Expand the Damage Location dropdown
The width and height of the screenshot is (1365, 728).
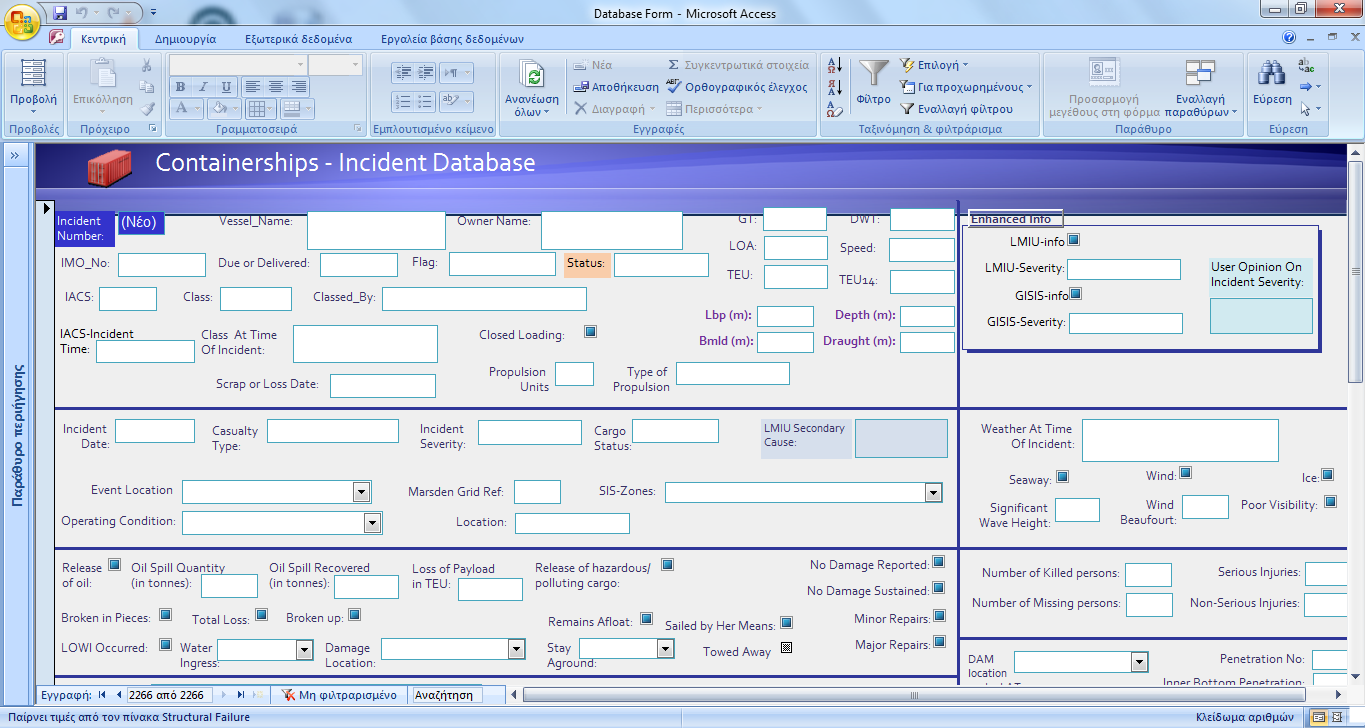pos(517,650)
